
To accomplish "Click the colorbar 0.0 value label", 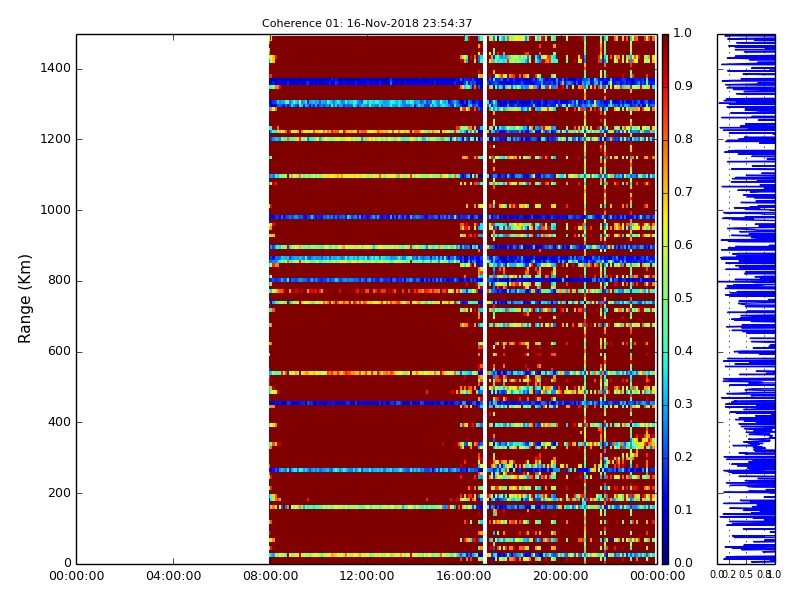I will click(683, 563).
